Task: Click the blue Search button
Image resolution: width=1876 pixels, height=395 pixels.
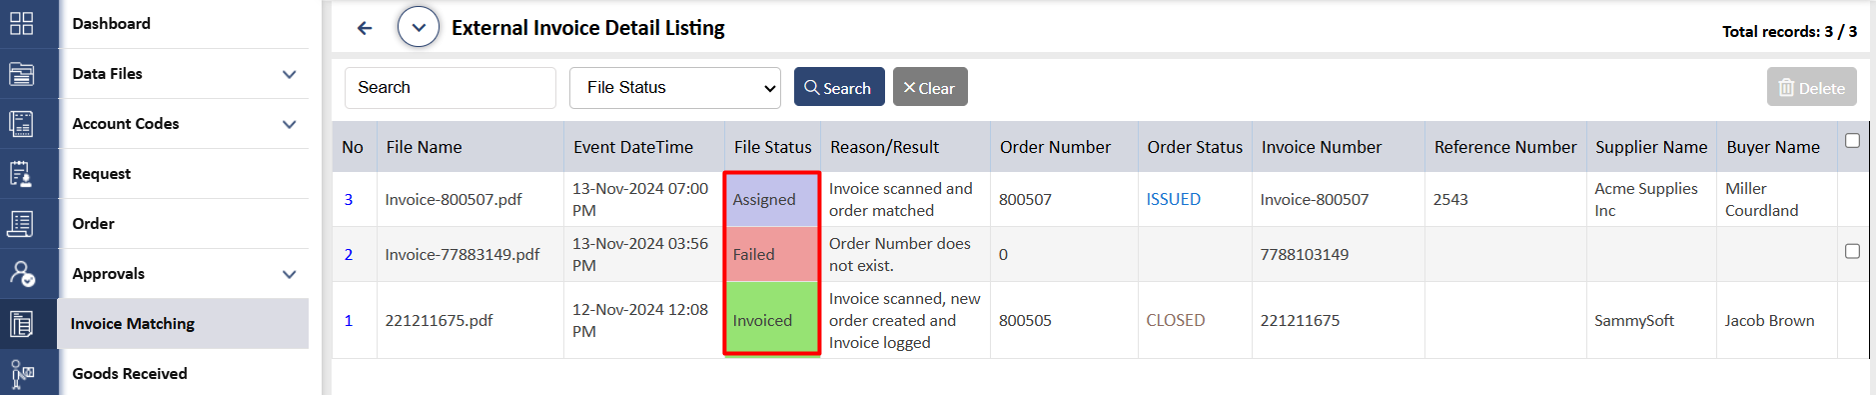Action: pyautogui.click(x=839, y=87)
